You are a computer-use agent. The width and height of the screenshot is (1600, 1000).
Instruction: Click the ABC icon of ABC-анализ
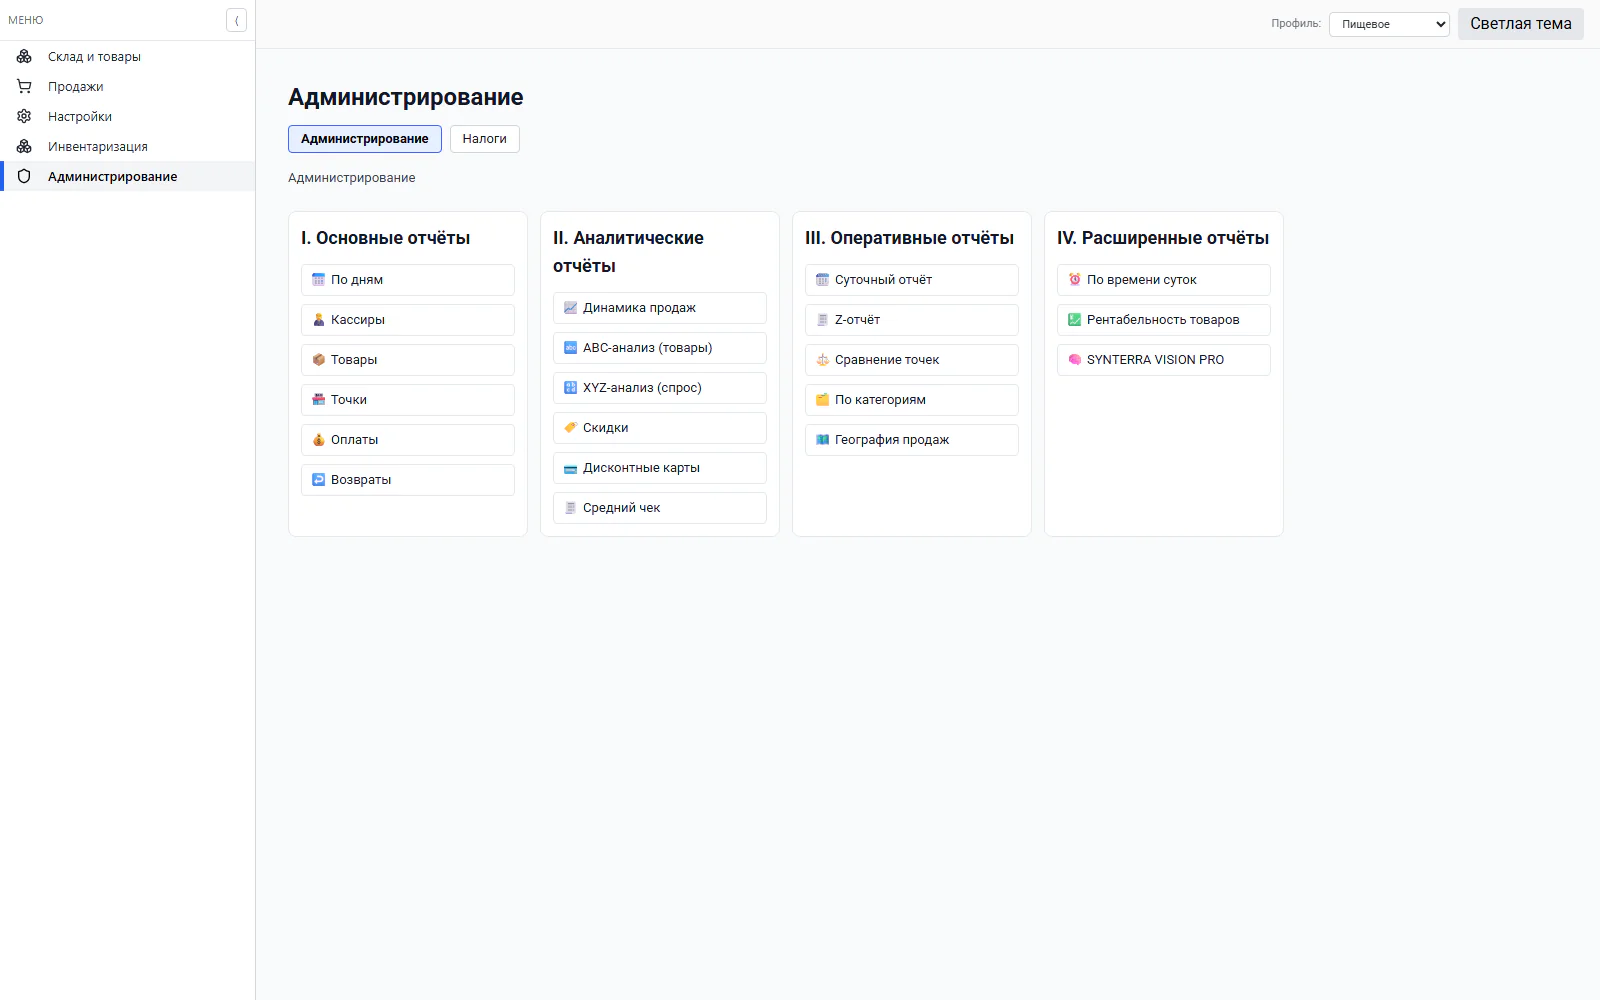point(571,348)
